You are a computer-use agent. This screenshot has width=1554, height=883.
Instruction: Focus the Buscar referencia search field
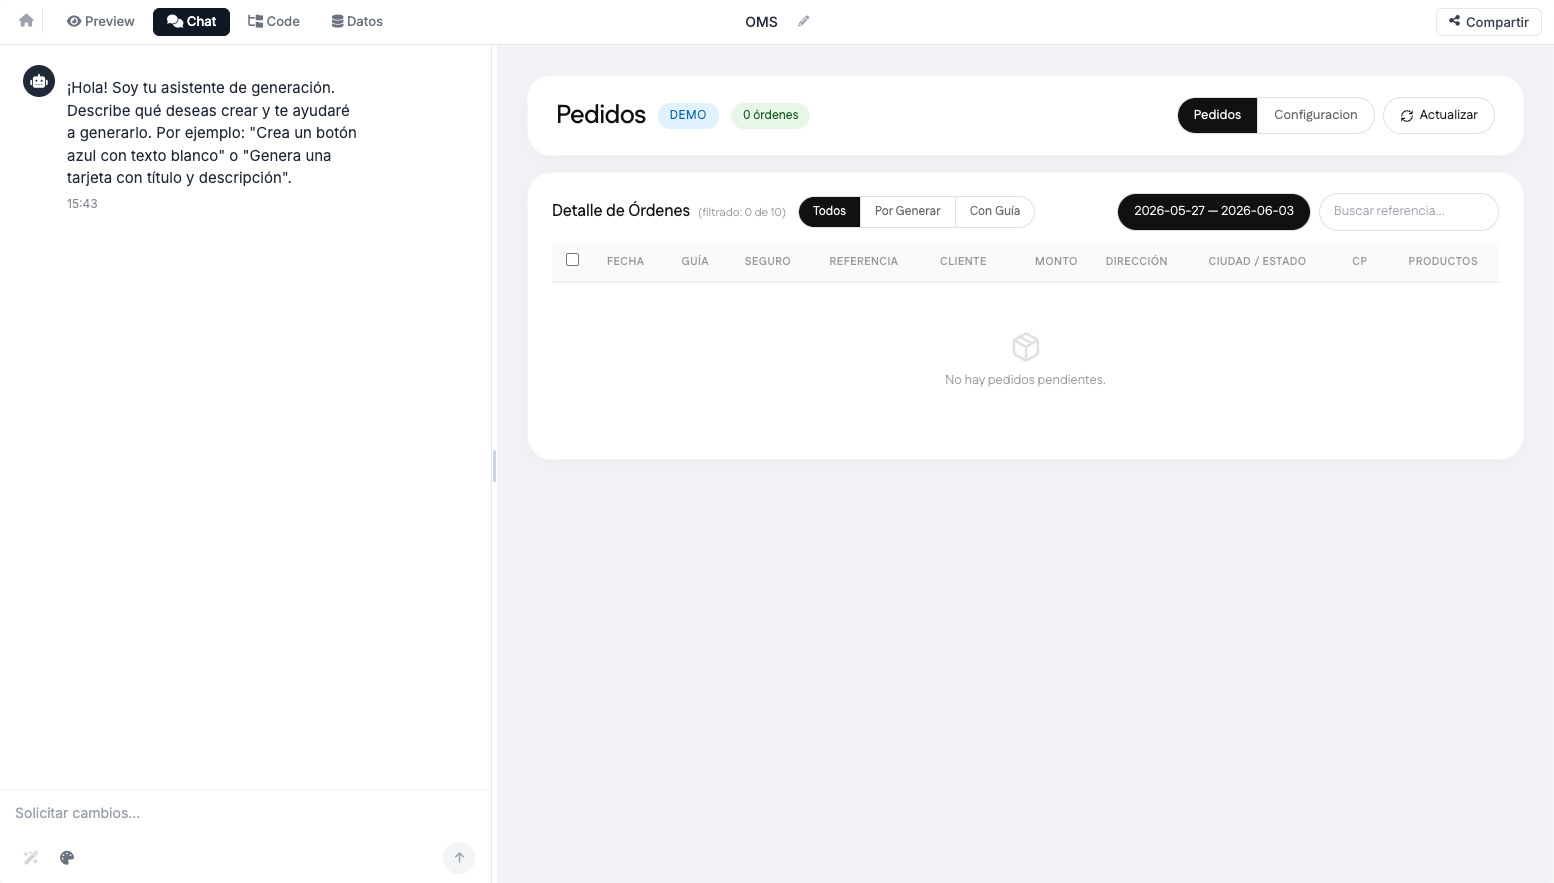pyautogui.click(x=1408, y=211)
